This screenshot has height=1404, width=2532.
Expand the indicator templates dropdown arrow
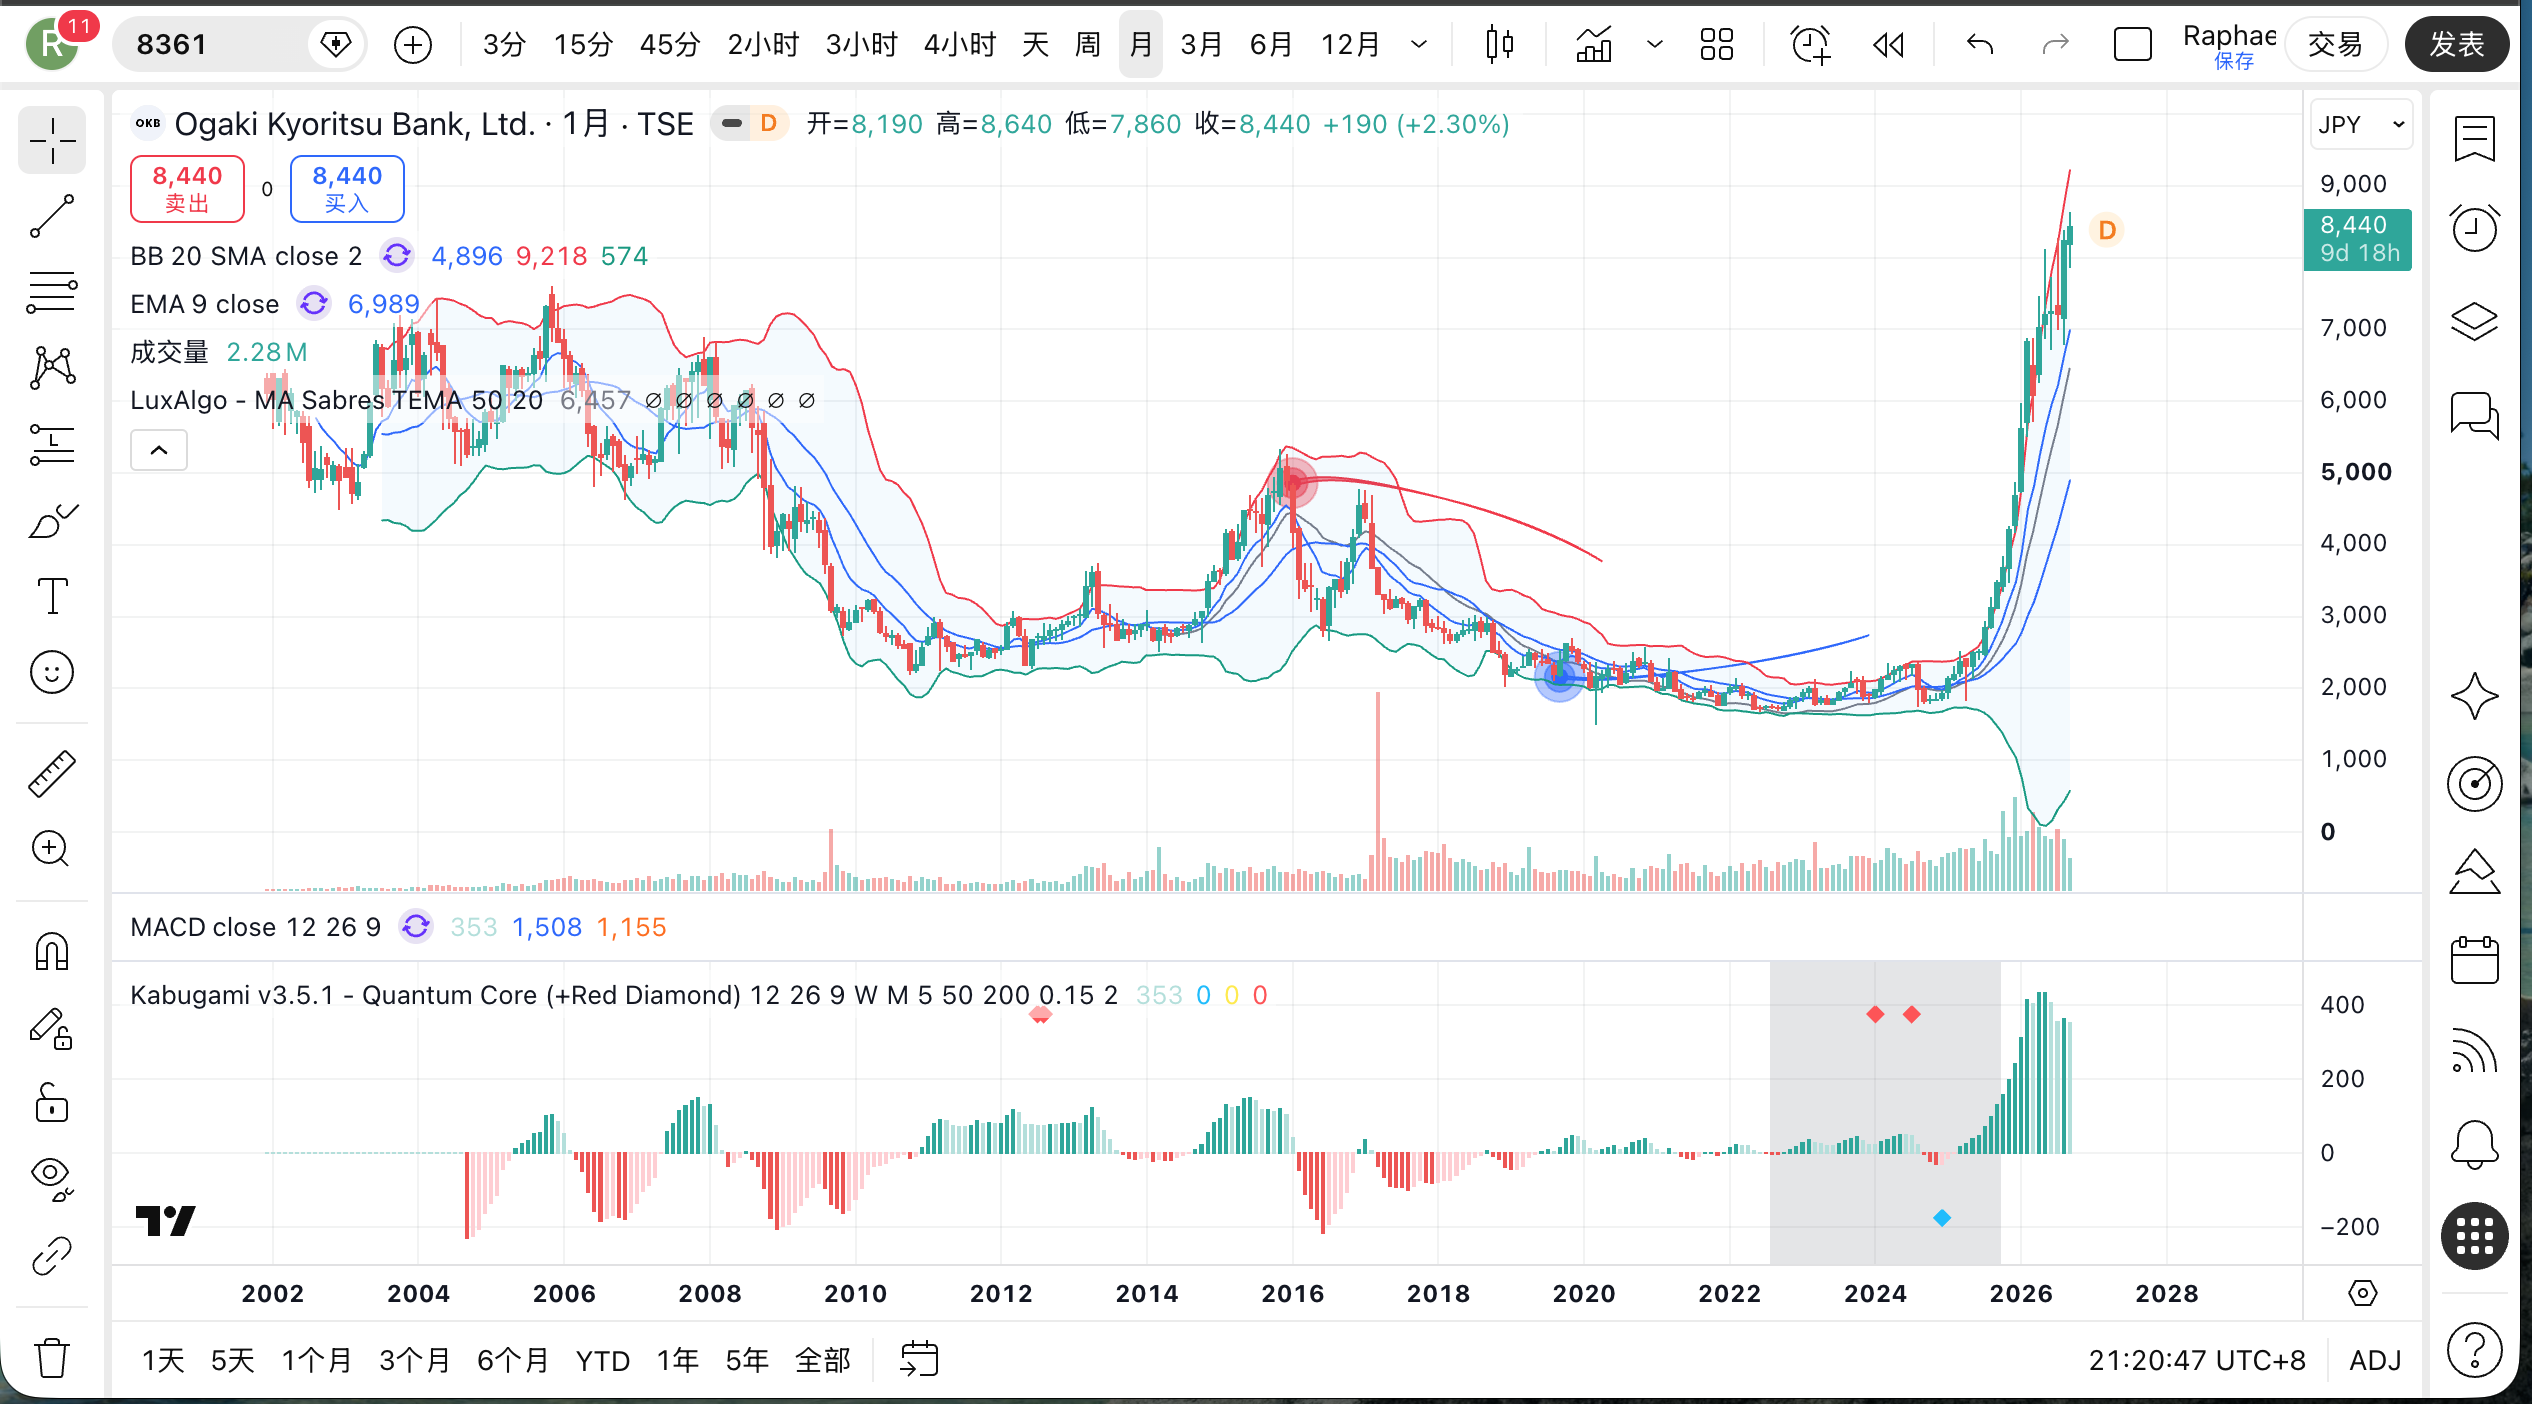tap(1655, 44)
